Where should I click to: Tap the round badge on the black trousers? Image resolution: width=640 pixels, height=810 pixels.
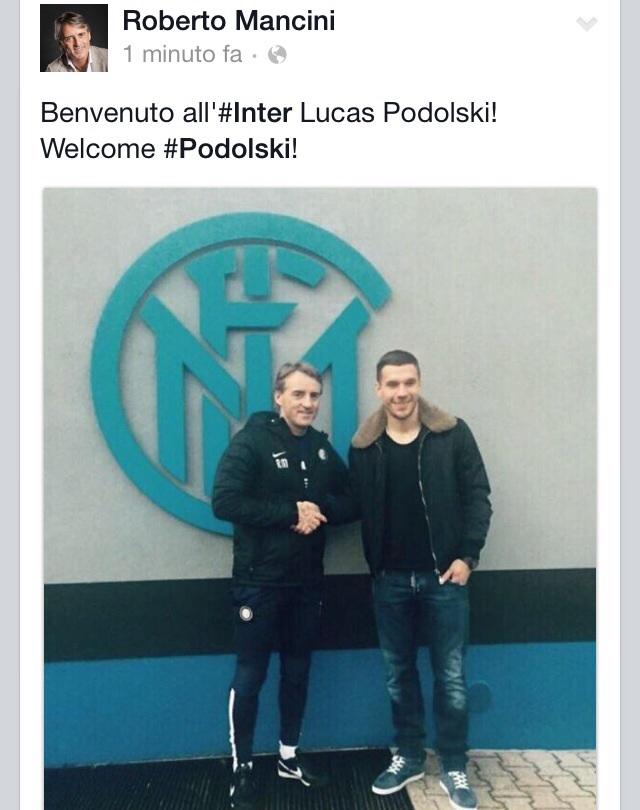tap(246, 613)
